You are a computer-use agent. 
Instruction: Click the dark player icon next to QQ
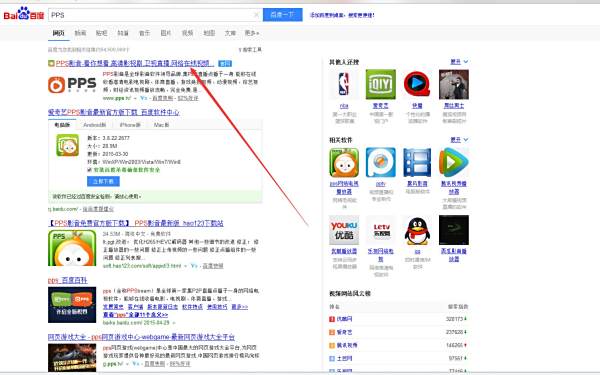[x=454, y=230]
